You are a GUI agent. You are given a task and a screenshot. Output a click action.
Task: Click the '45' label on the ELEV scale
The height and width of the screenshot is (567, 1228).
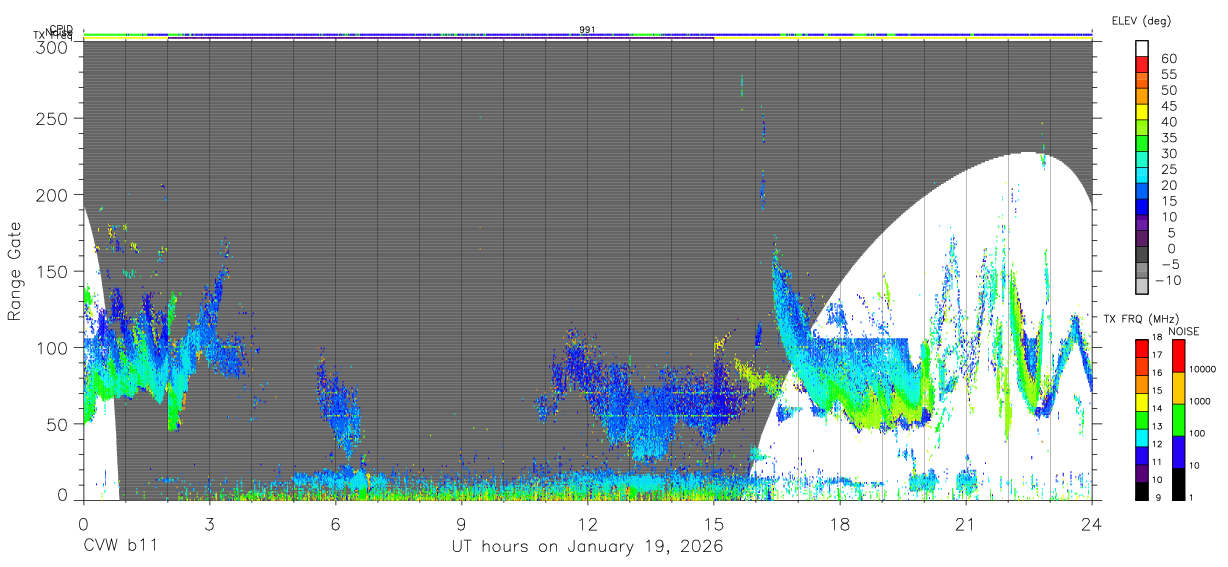(1168, 106)
